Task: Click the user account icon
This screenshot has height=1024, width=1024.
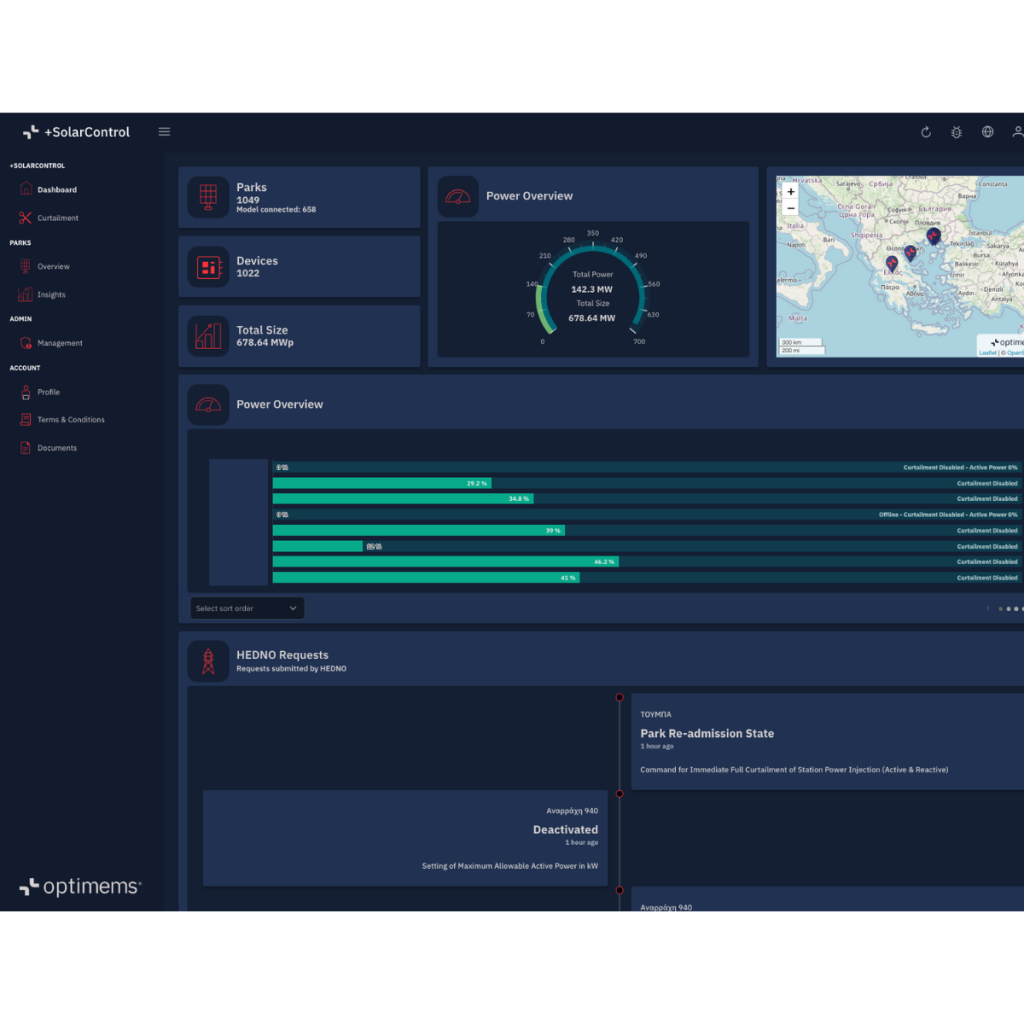Action: (x=1017, y=132)
